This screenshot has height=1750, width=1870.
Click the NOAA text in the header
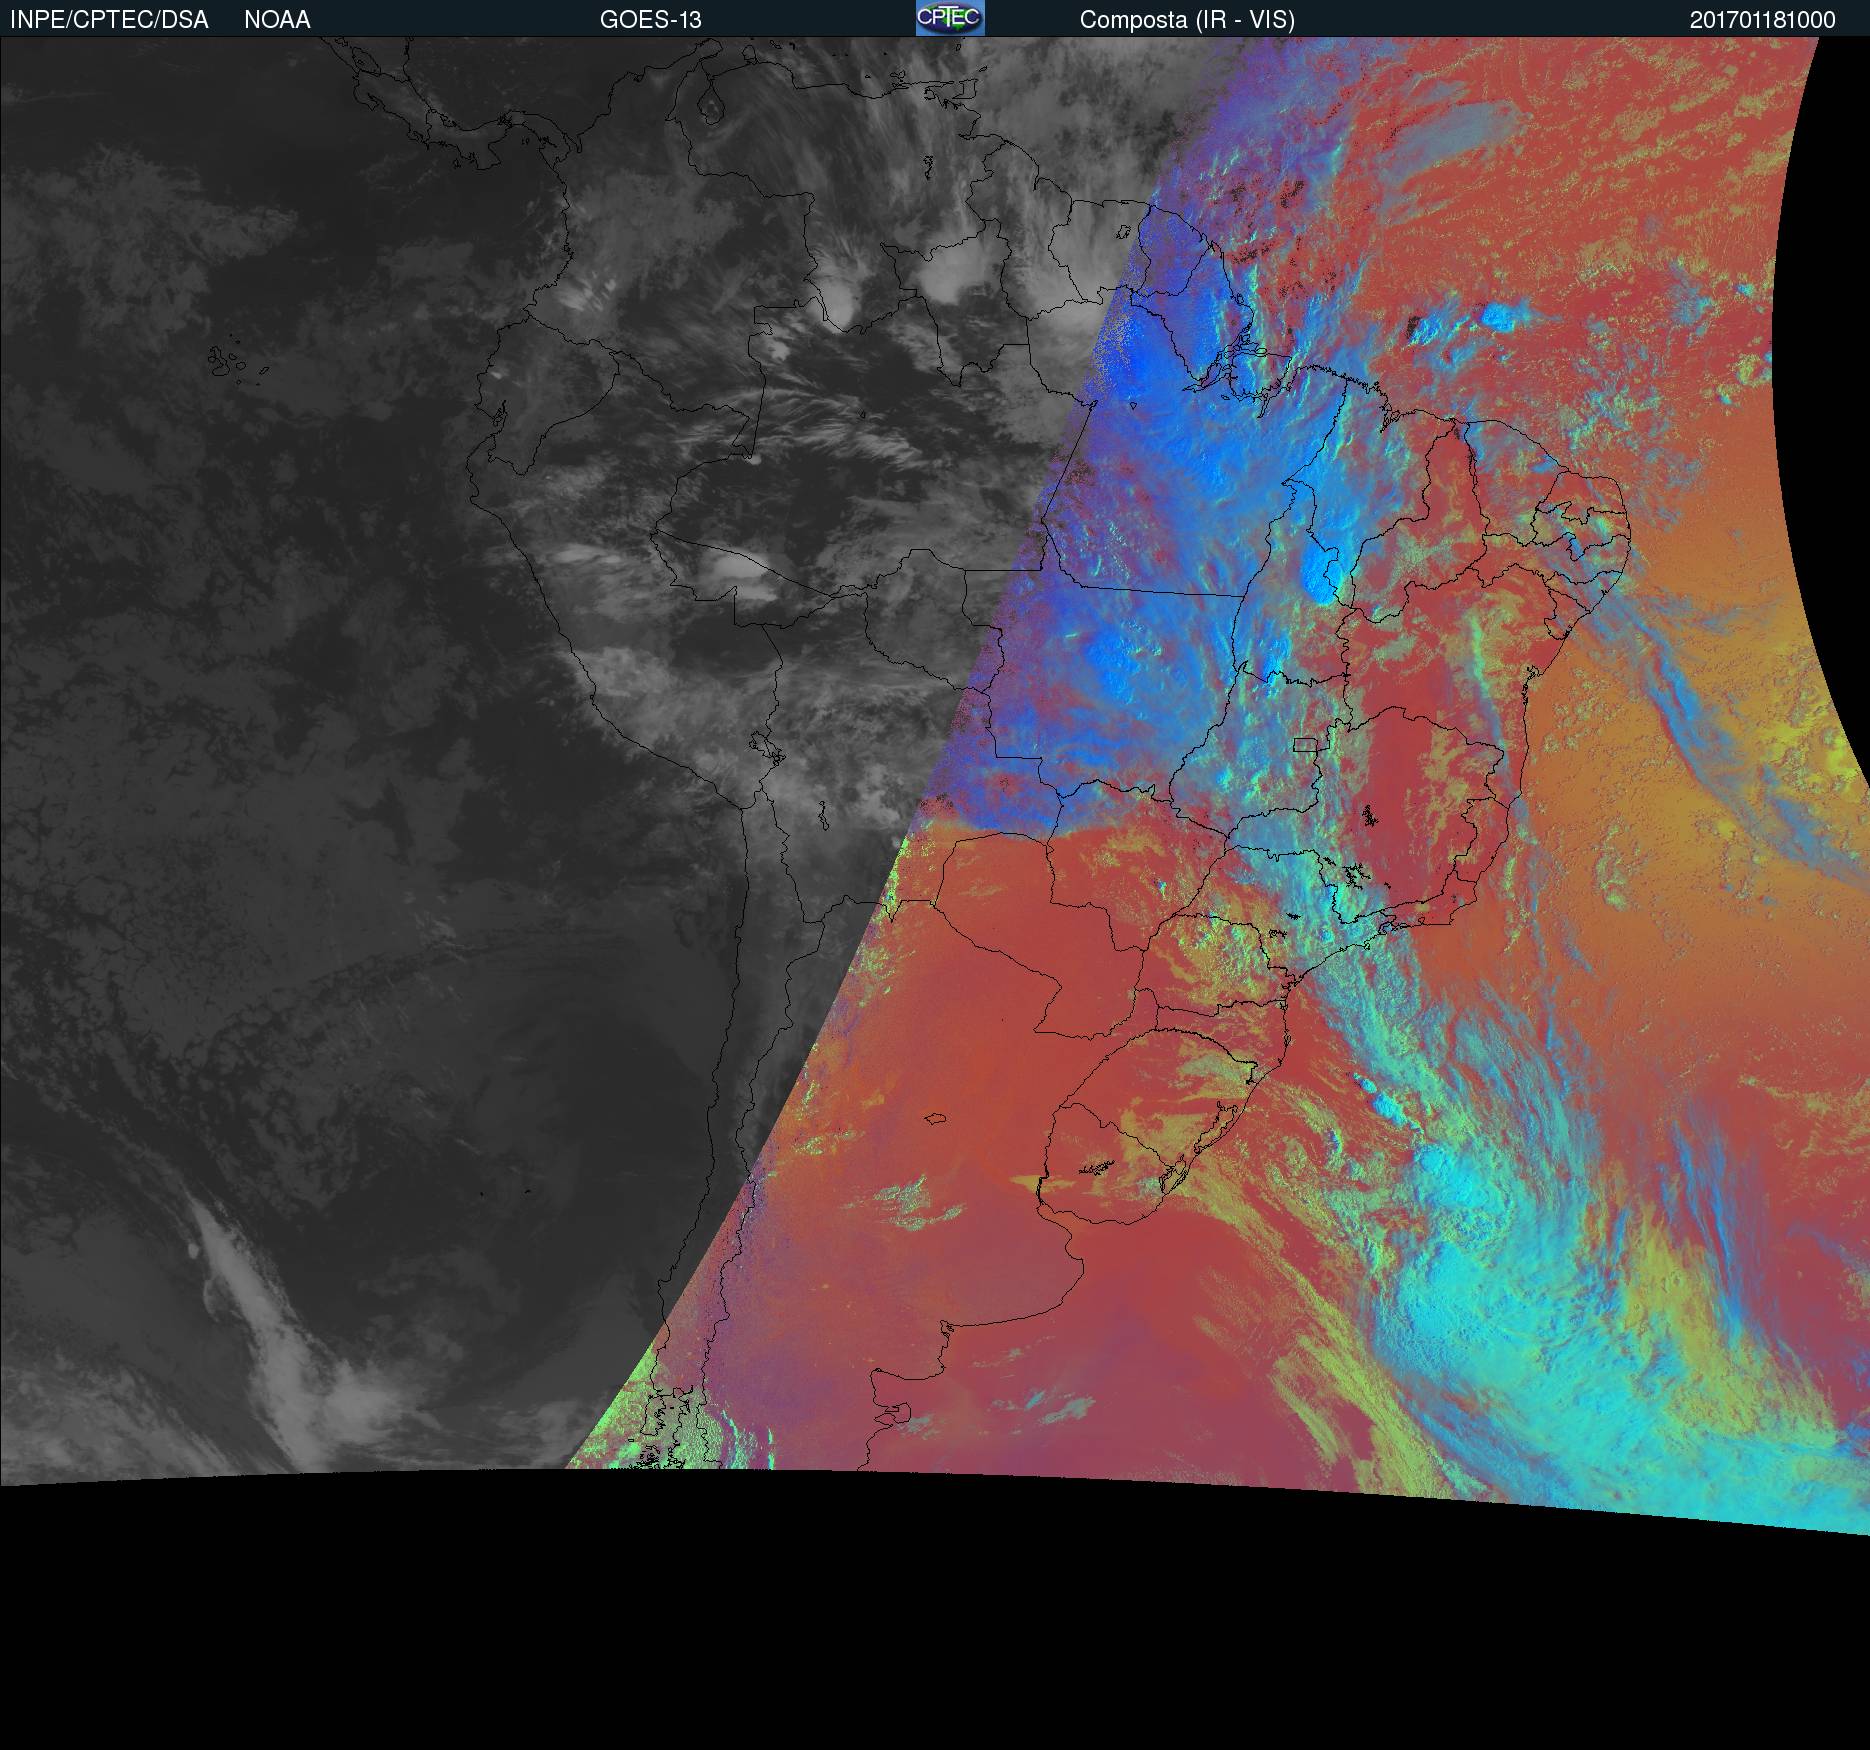click(277, 20)
